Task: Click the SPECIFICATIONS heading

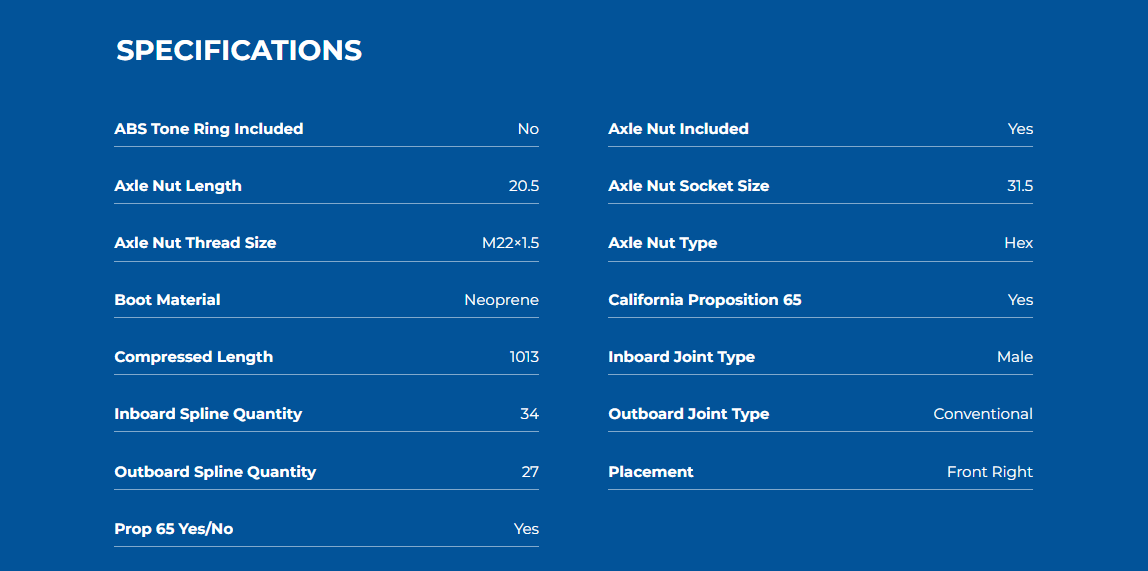Action: pos(239,50)
